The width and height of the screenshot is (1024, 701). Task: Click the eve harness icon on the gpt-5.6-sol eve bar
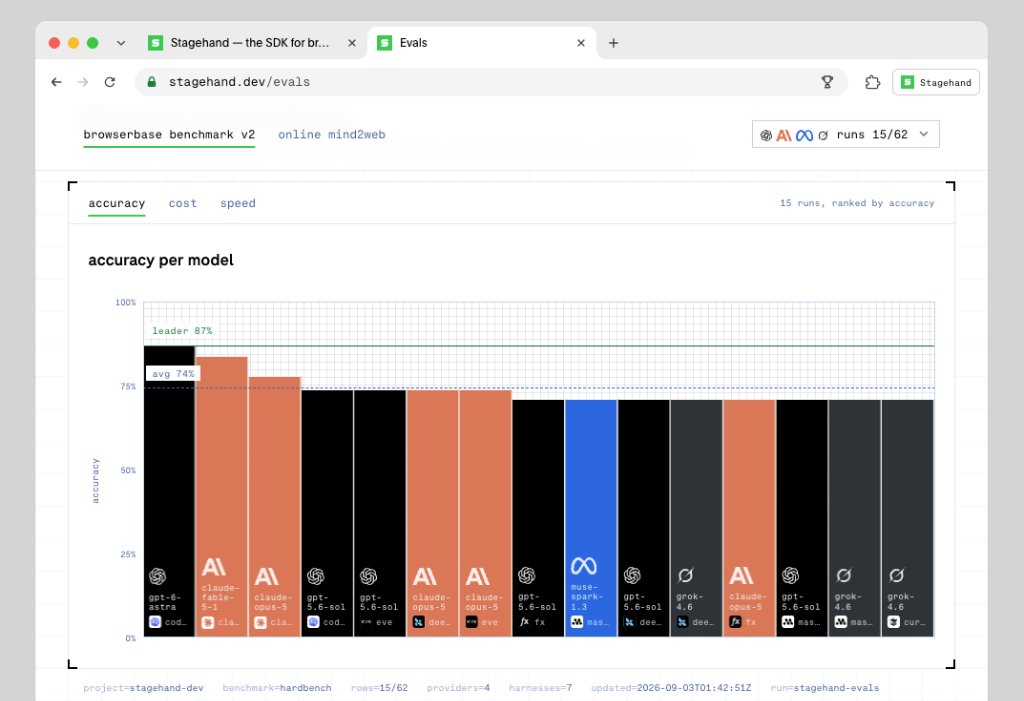pos(366,622)
